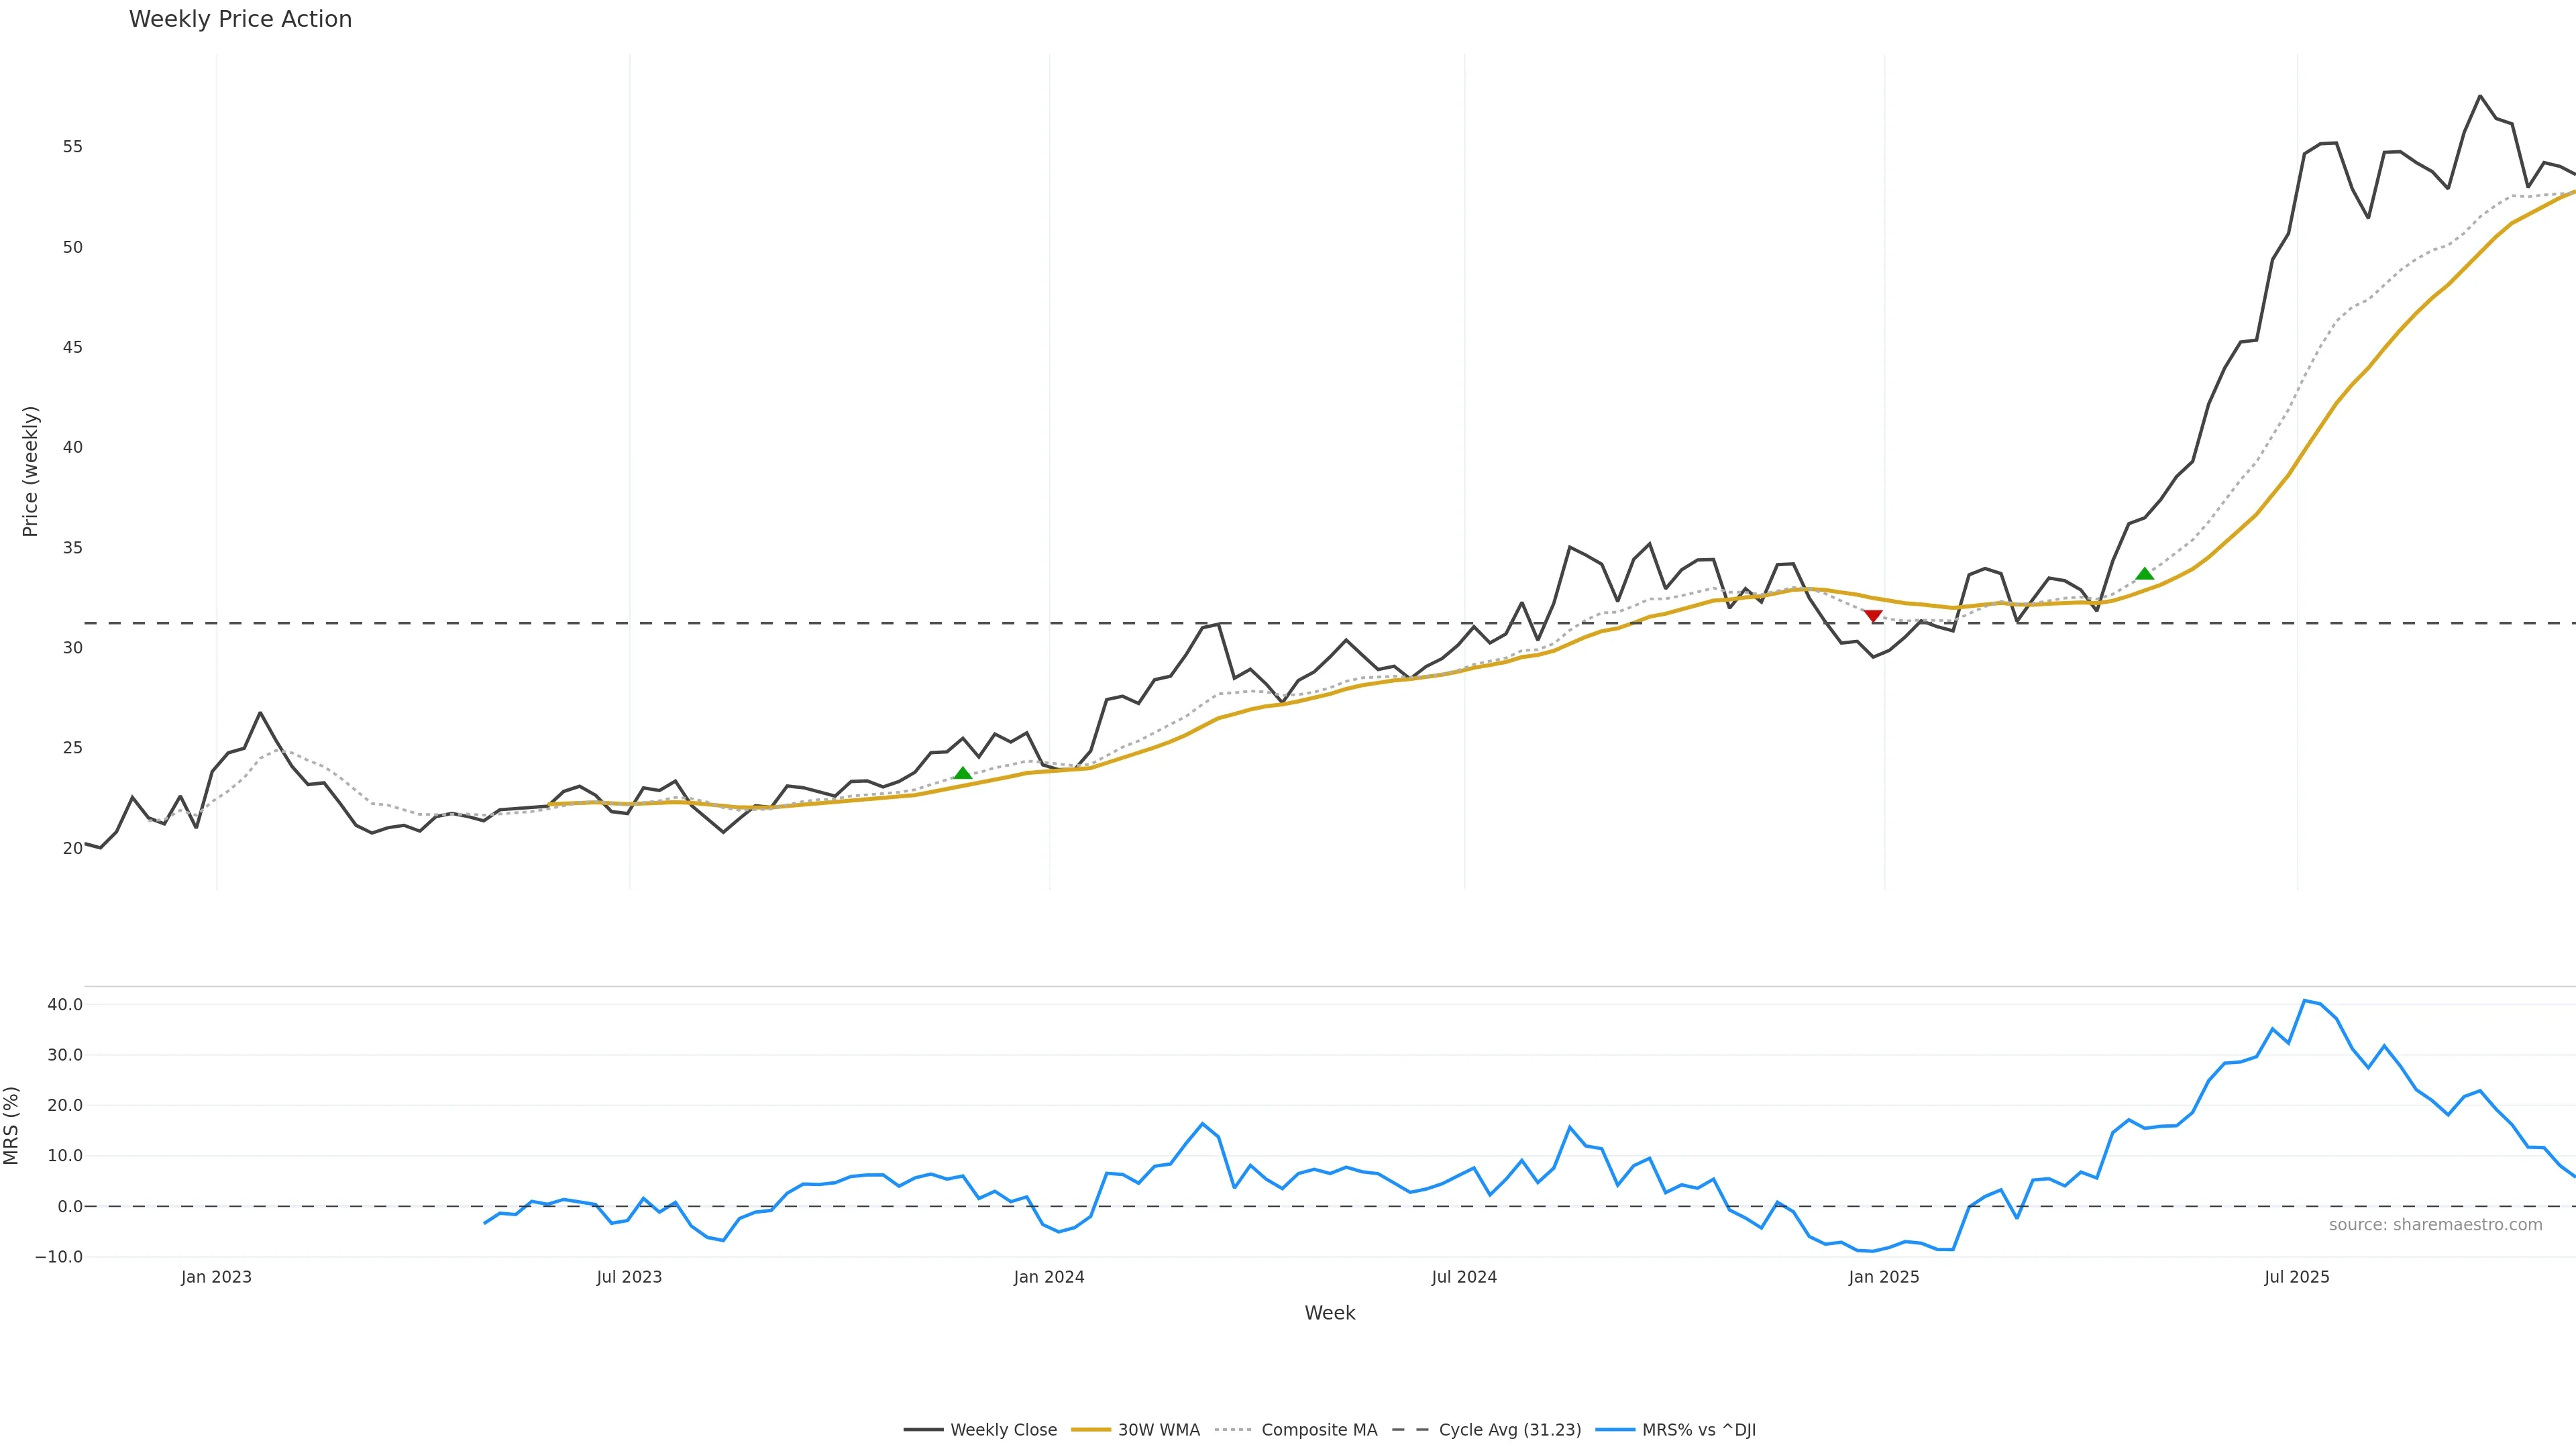Screen dimensions: 2576x1449
Task: Click the green up-triangle marker in mid-2025
Action: point(2144,573)
